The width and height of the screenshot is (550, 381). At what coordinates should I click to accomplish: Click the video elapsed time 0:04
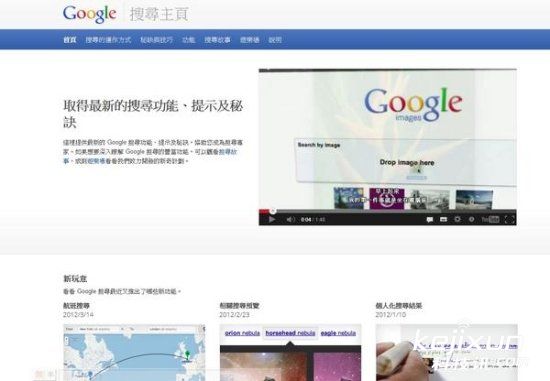[306, 220]
